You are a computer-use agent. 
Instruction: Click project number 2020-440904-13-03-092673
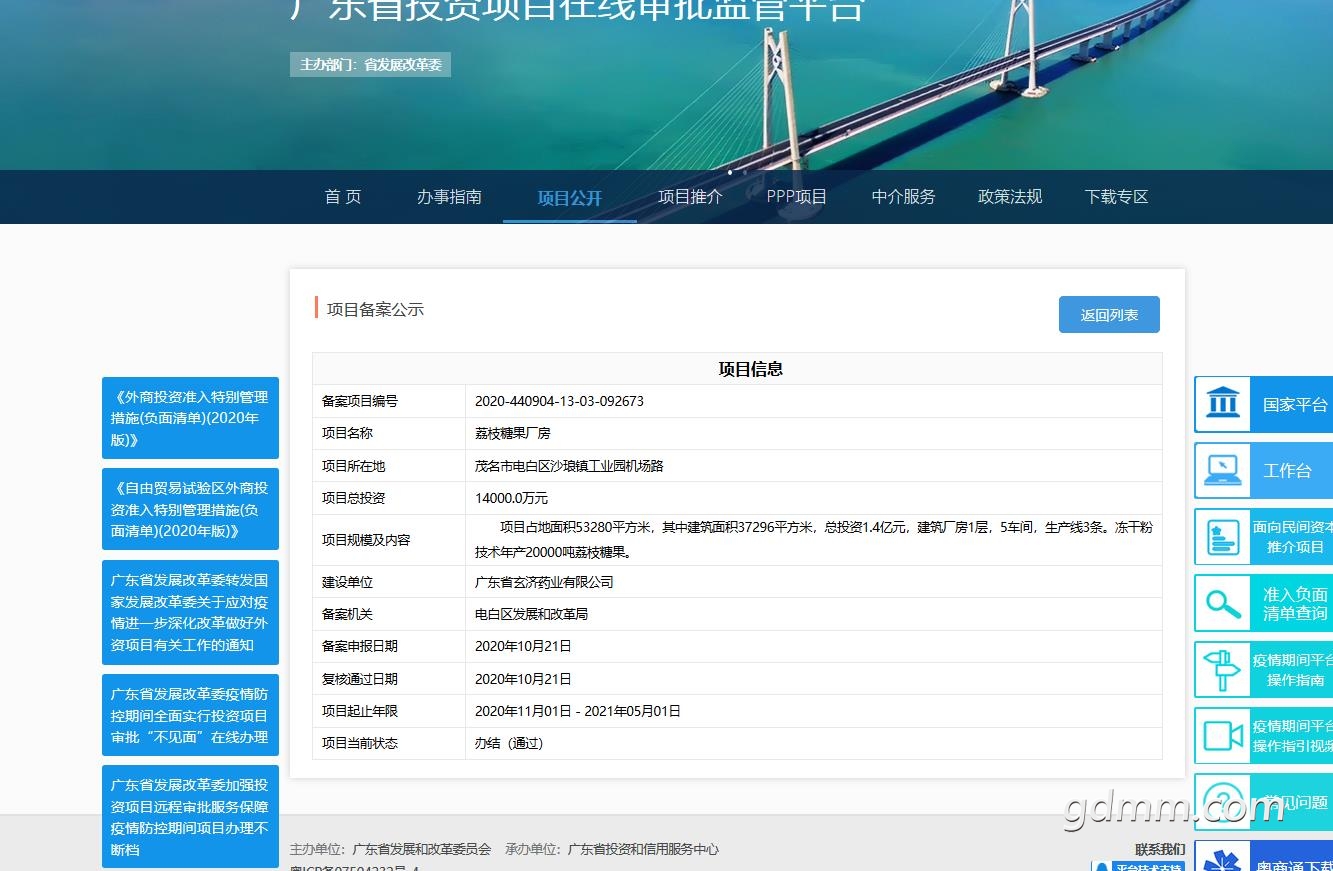pos(559,401)
